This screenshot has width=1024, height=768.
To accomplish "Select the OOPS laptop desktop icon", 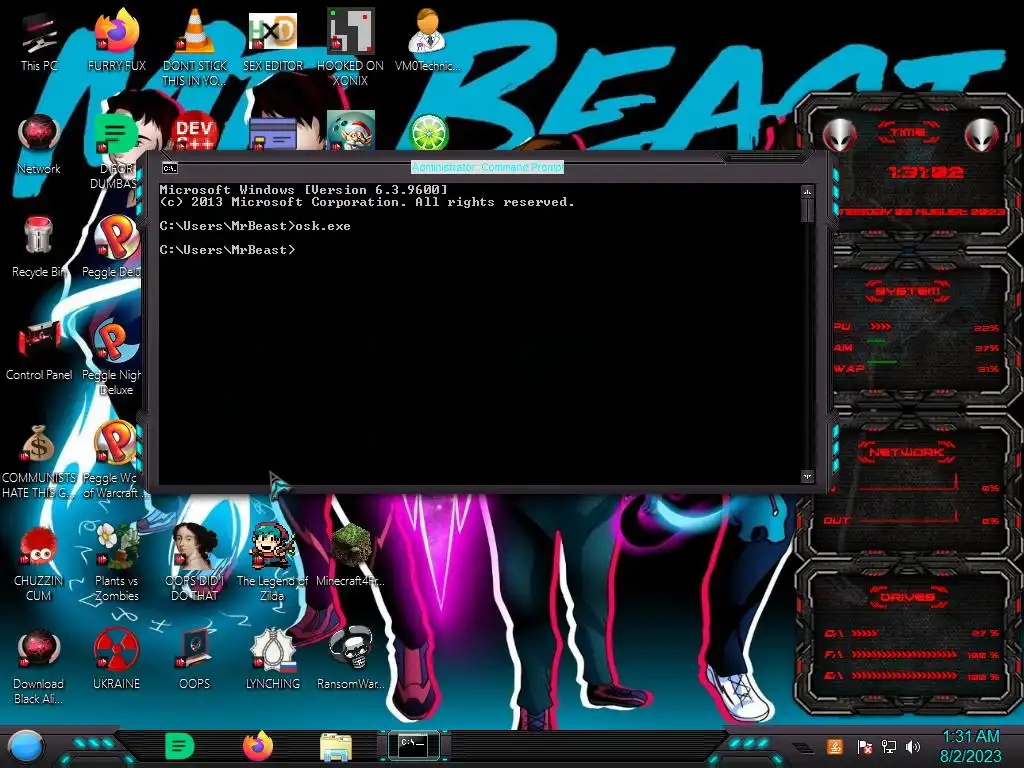I will [195, 658].
